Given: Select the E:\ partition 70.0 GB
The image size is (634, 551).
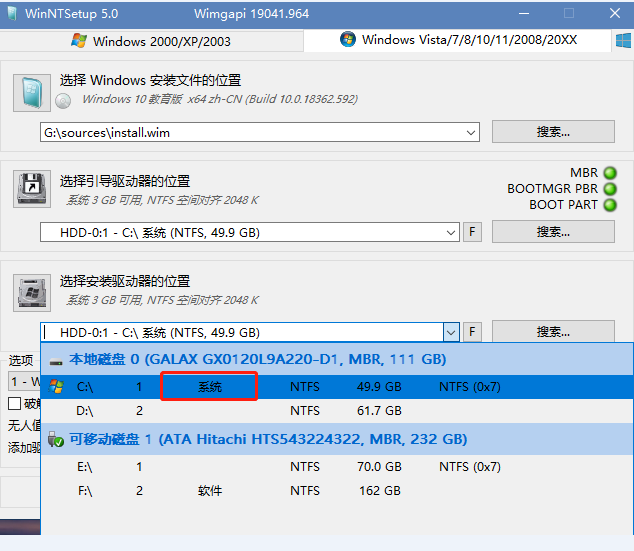Looking at the screenshot, I should 337,467.
